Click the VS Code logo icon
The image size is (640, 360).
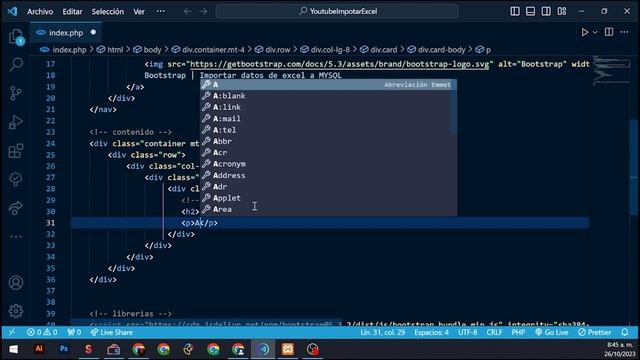pos(12,11)
